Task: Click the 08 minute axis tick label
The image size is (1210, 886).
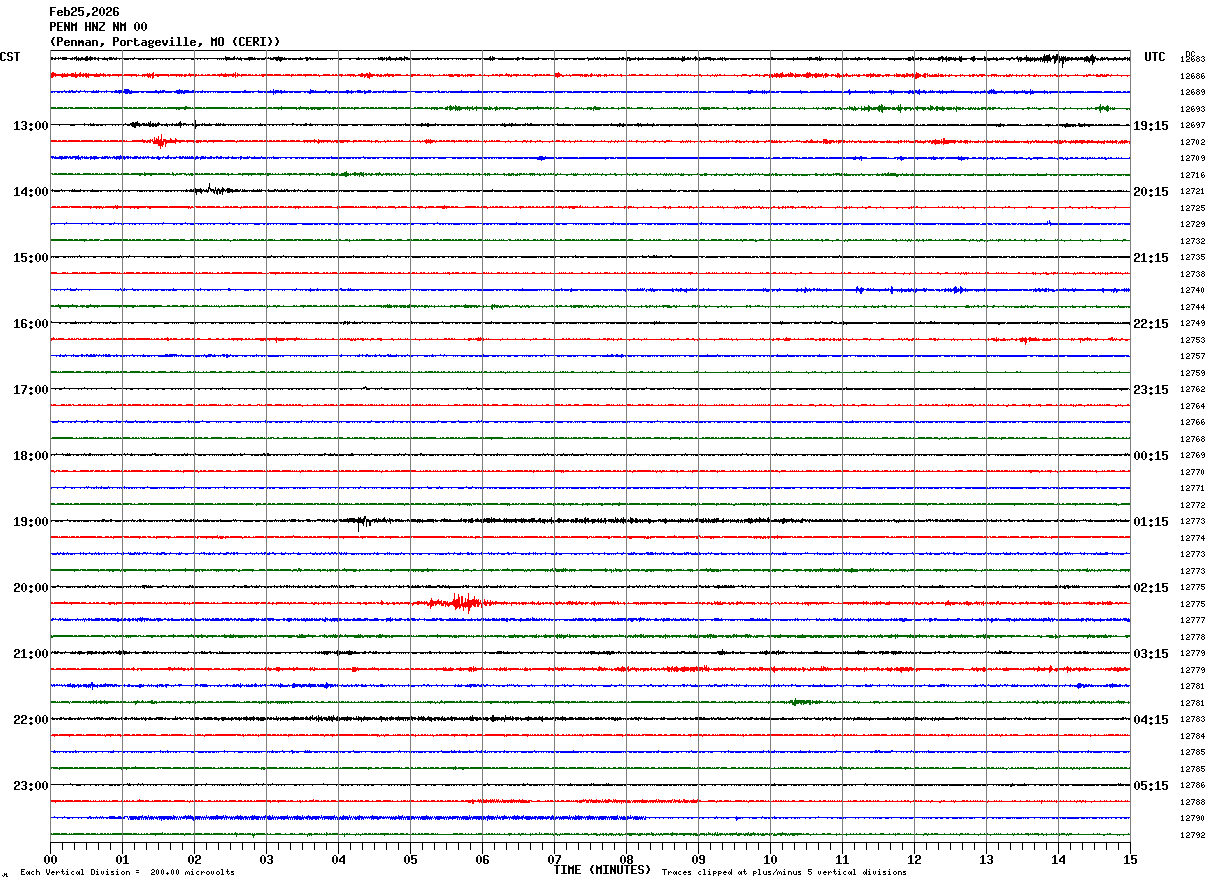Action: click(x=626, y=859)
